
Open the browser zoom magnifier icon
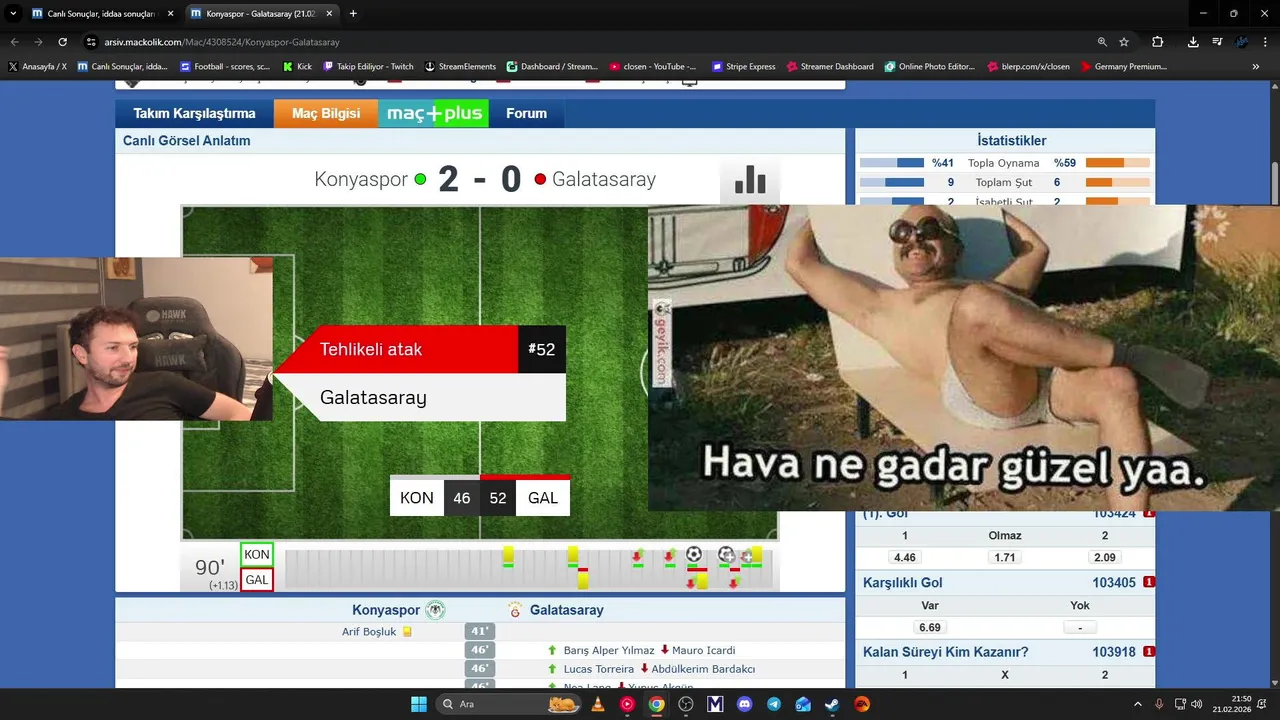(1102, 42)
